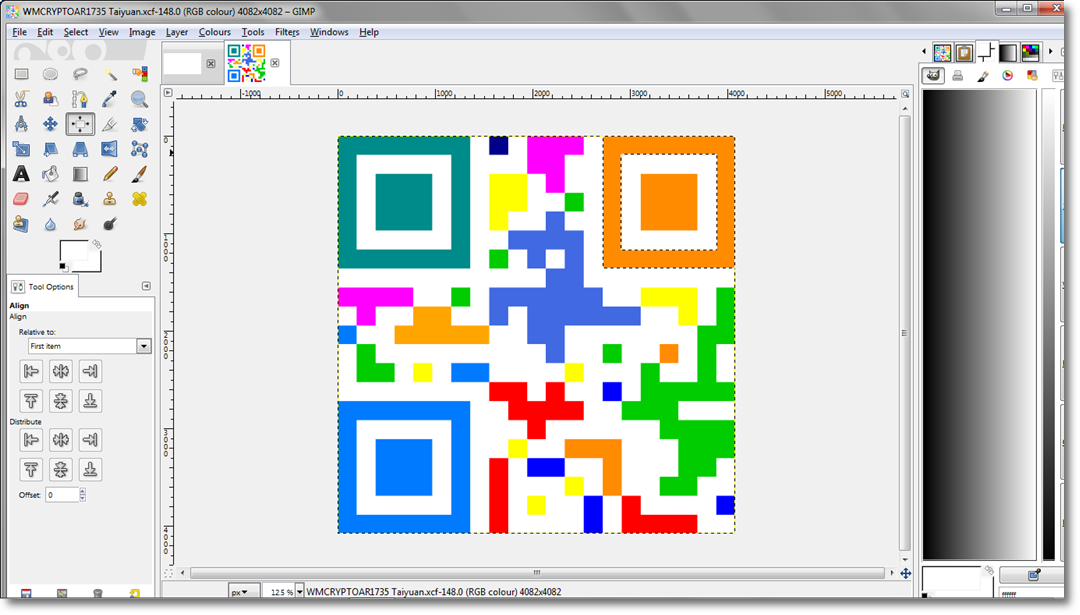Select the Airbrush tool
Screen dimensions: 1080x615
(x=50, y=199)
